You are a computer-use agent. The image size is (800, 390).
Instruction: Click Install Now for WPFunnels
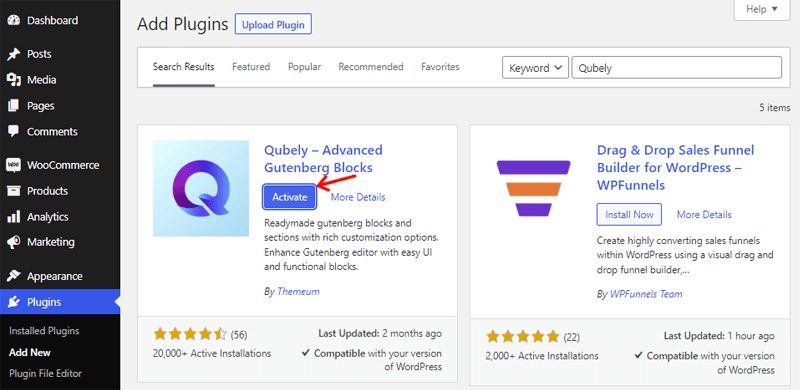[x=629, y=214]
